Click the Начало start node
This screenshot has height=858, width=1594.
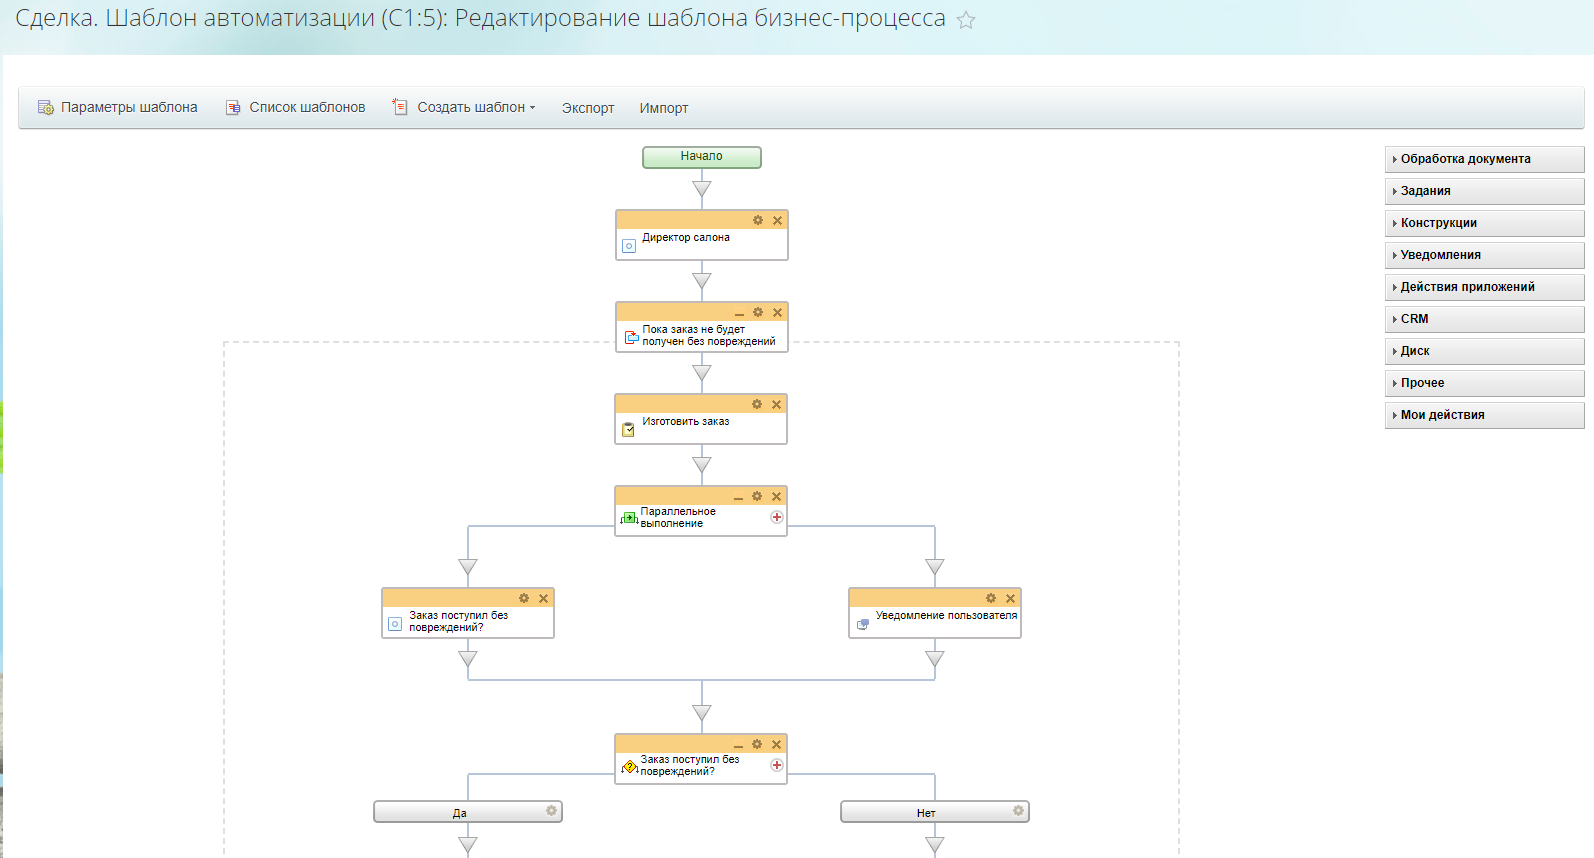coord(701,157)
